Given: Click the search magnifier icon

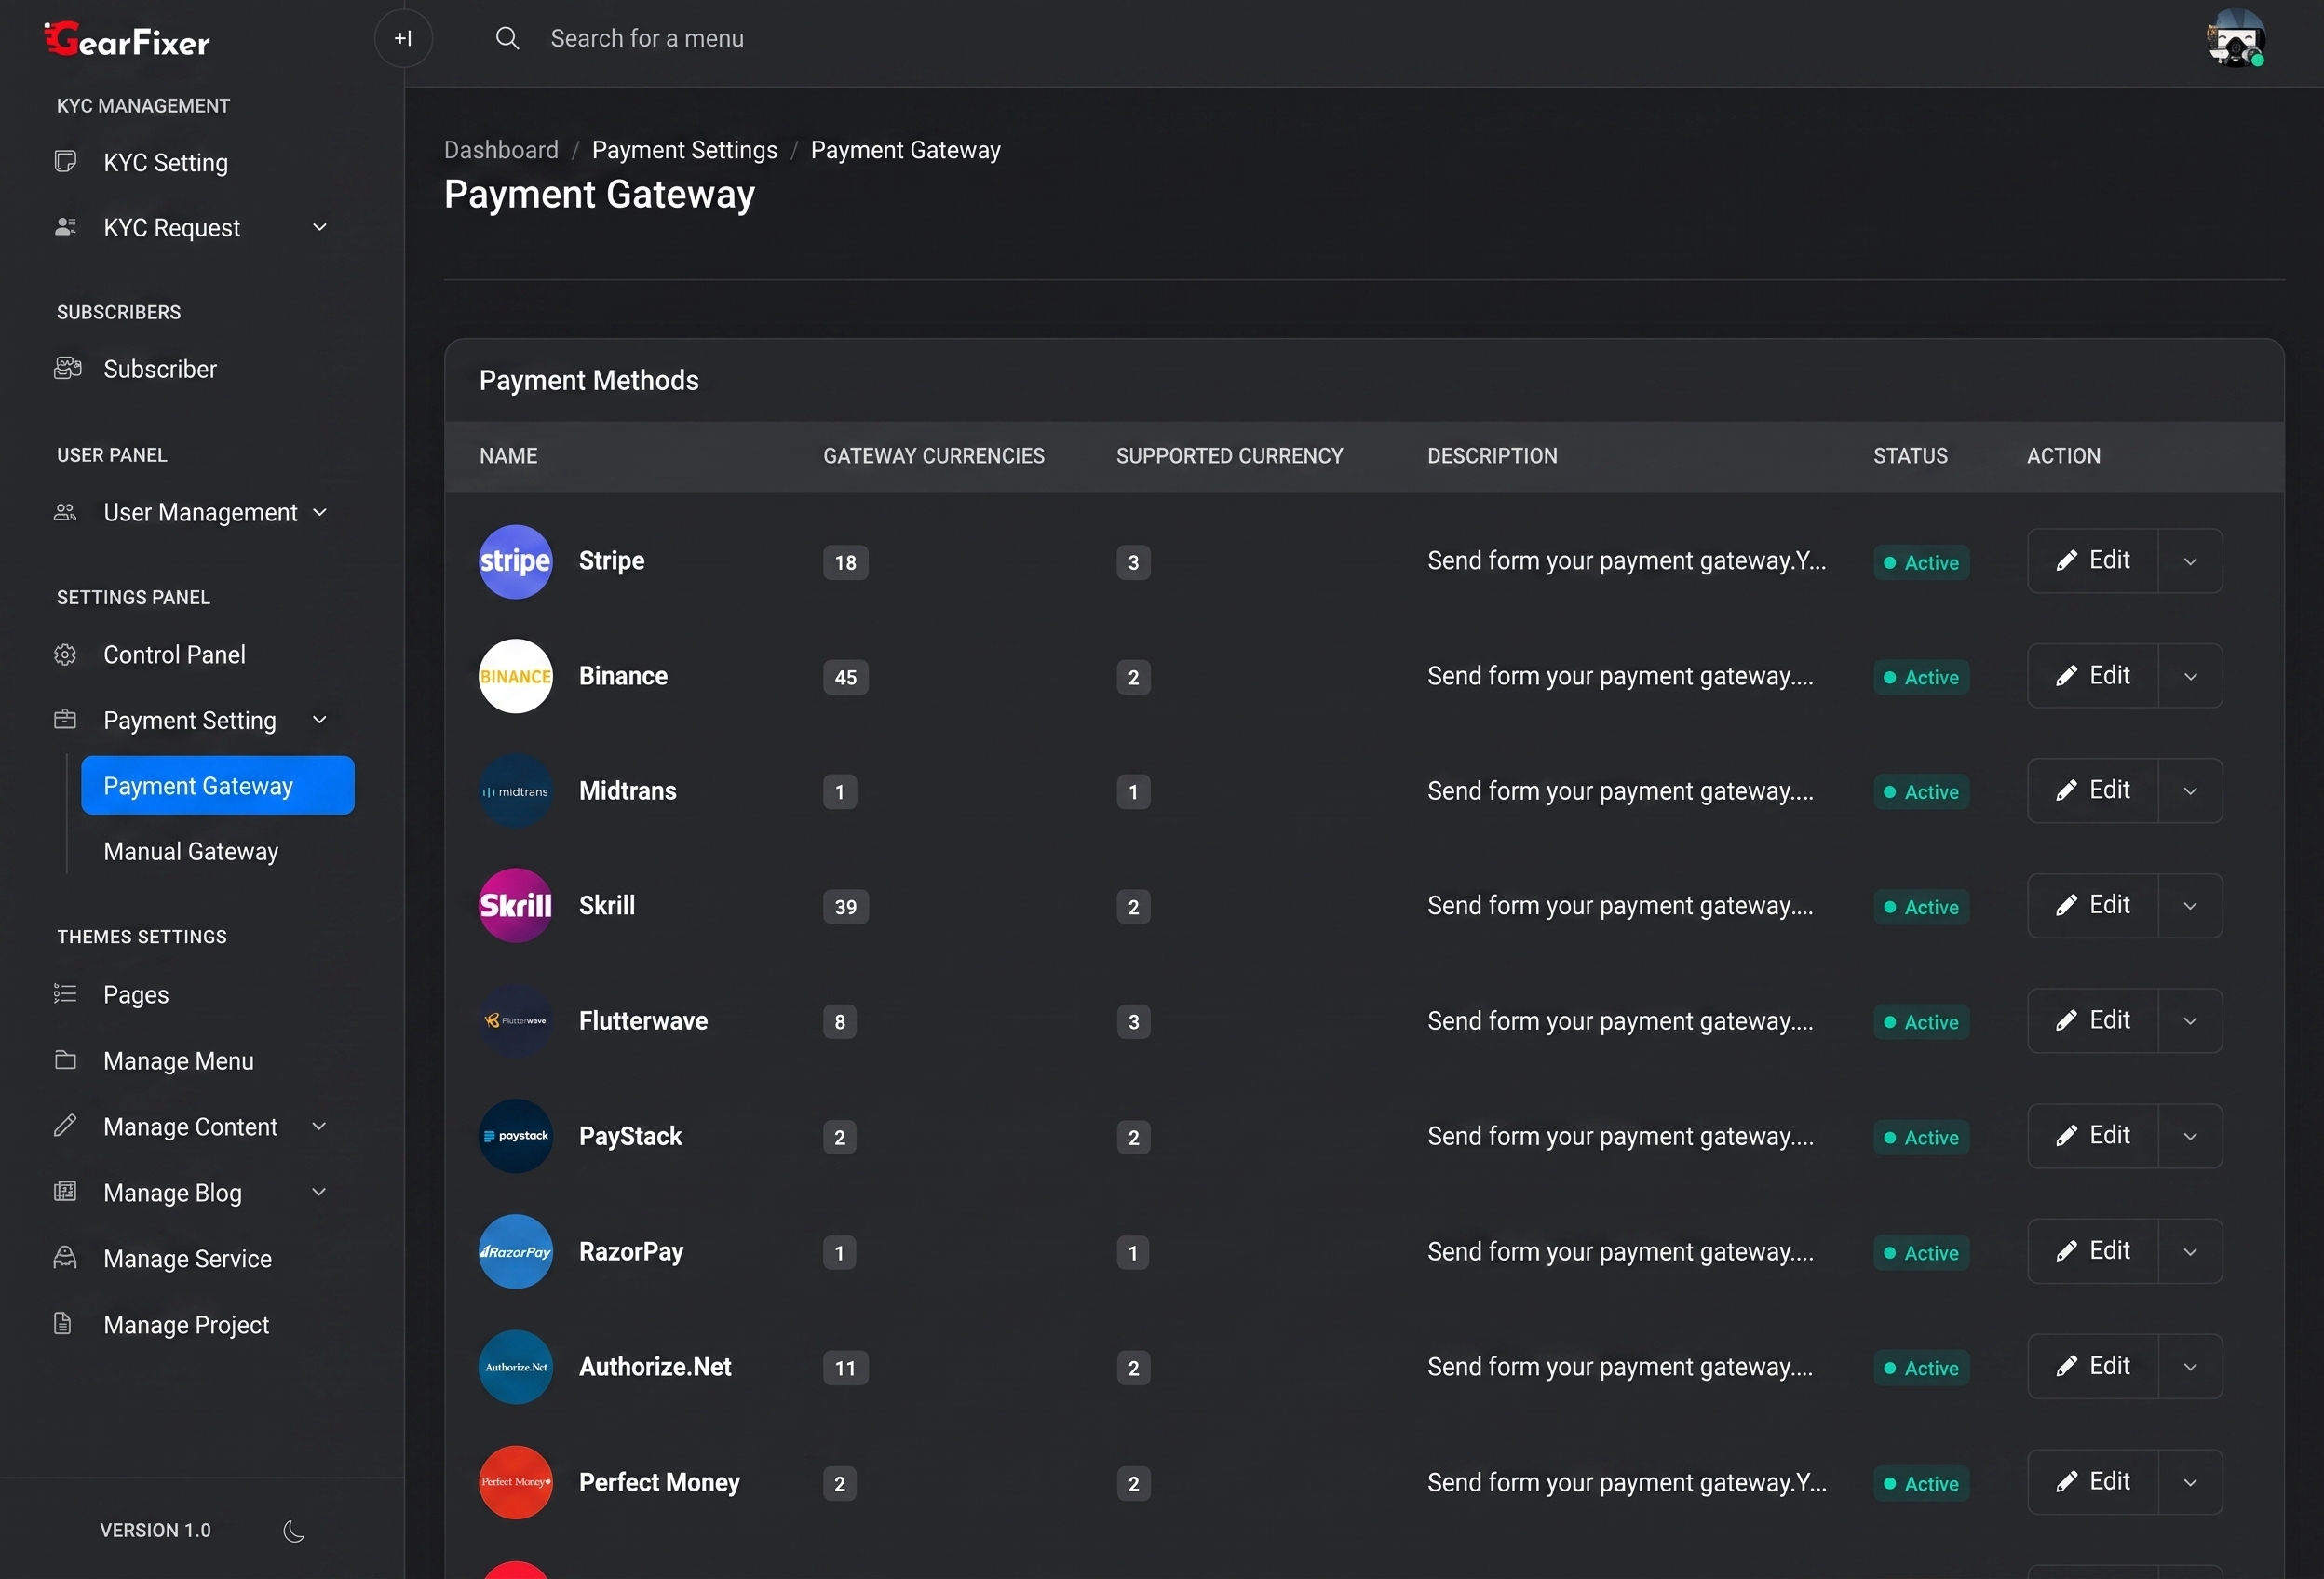Looking at the screenshot, I should point(507,38).
